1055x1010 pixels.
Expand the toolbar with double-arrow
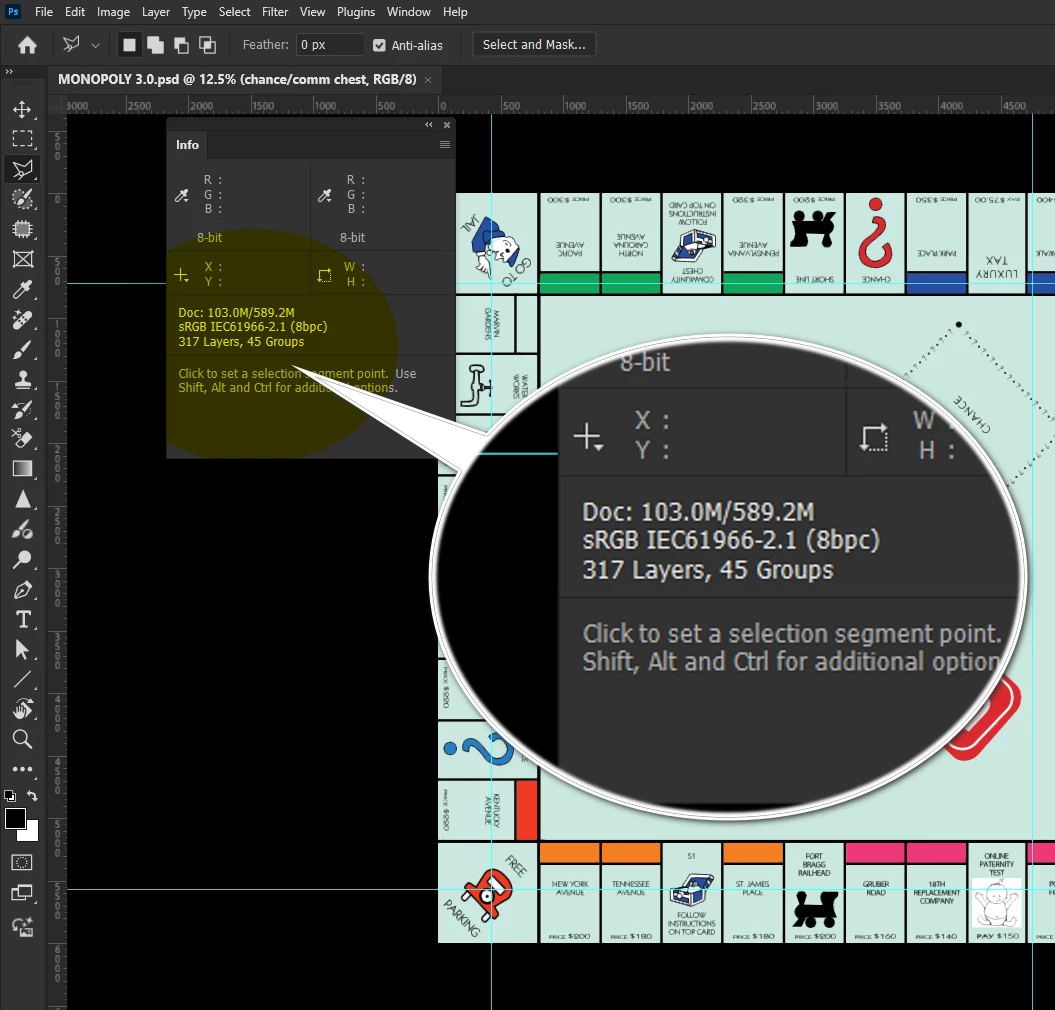click(9, 71)
